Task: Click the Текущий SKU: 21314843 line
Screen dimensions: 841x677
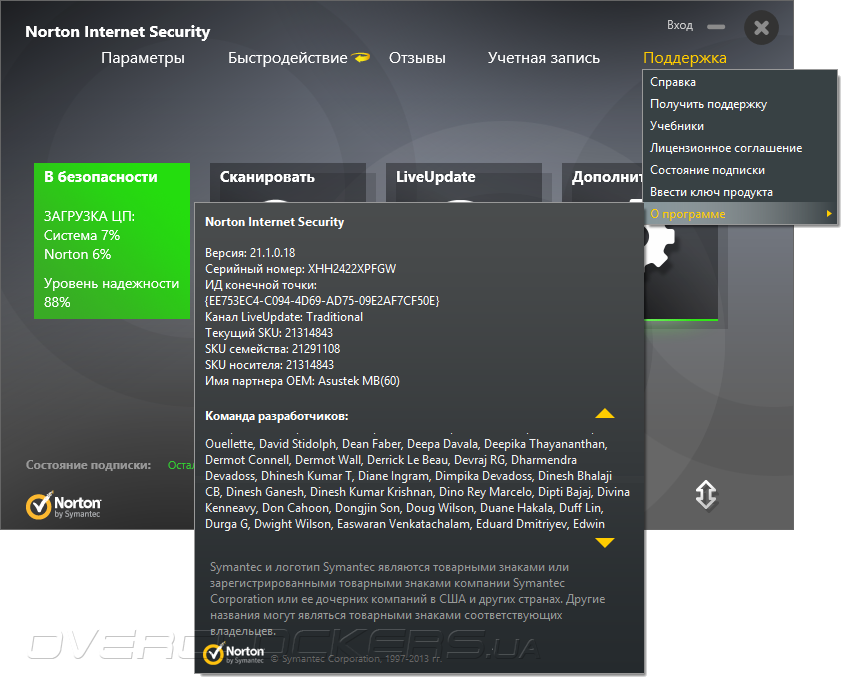Action: coord(269,333)
